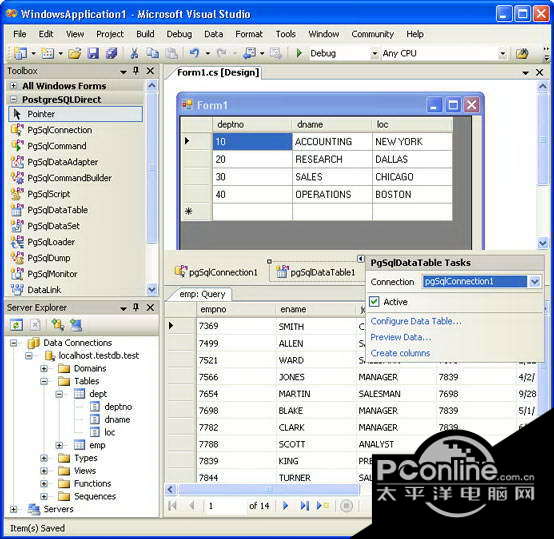Click the designer vertical scrollbar down arrow
Viewport: 554px width, 539px height.
pos(543,243)
